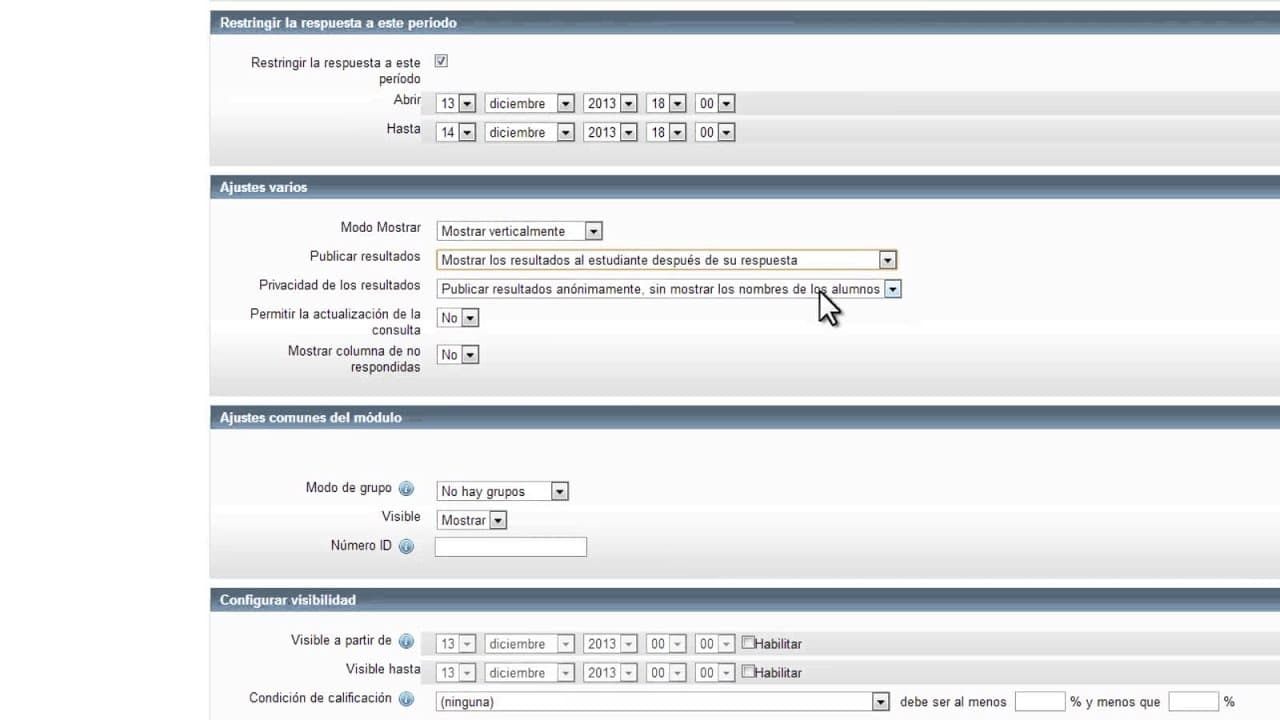
Task: Open the Hasta hour dropdown
Action: pos(666,132)
